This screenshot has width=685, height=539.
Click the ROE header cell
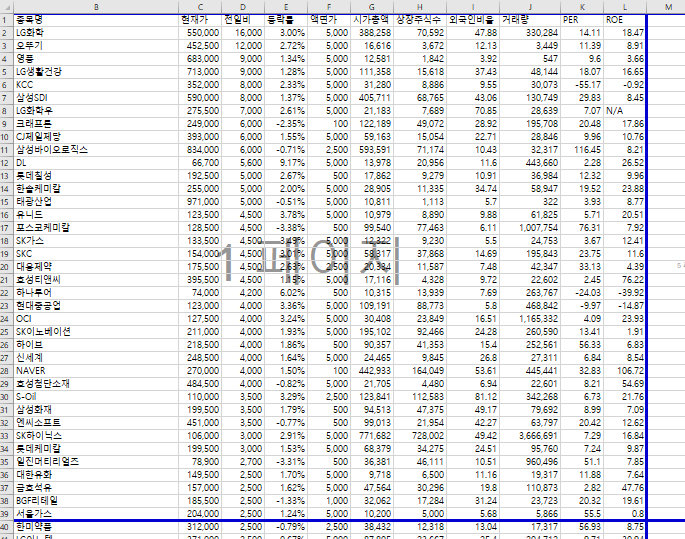pyautogui.click(x=625, y=20)
